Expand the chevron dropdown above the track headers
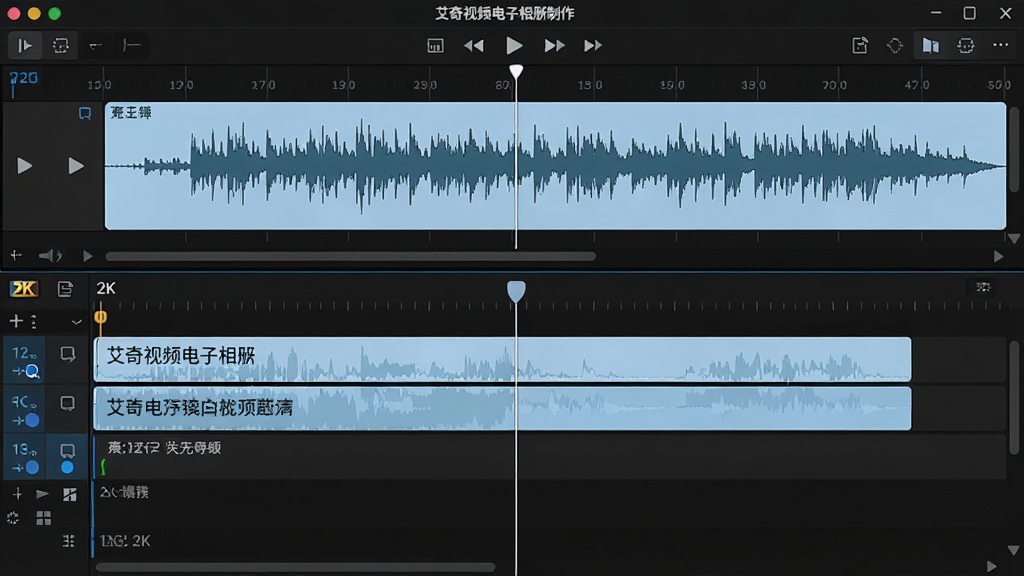 coord(76,322)
